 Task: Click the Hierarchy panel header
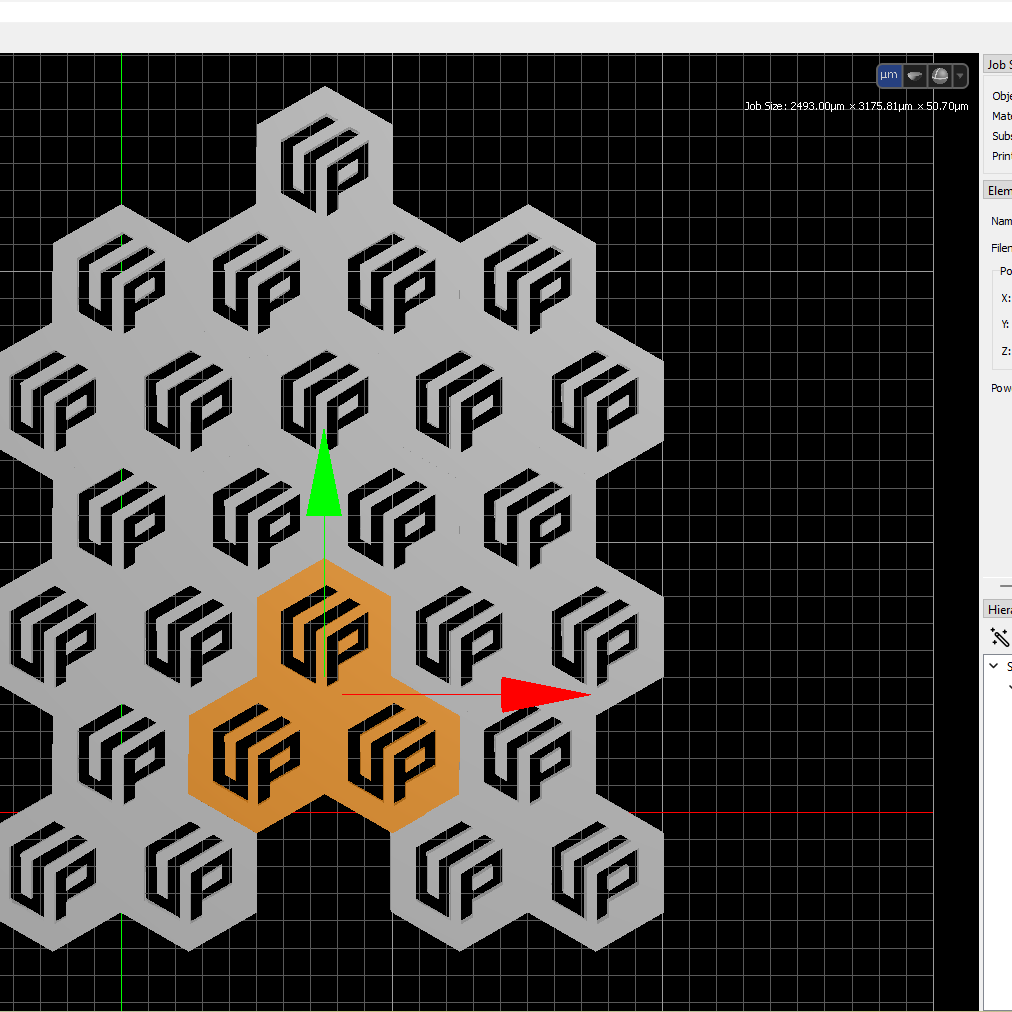click(x=998, y=609)
